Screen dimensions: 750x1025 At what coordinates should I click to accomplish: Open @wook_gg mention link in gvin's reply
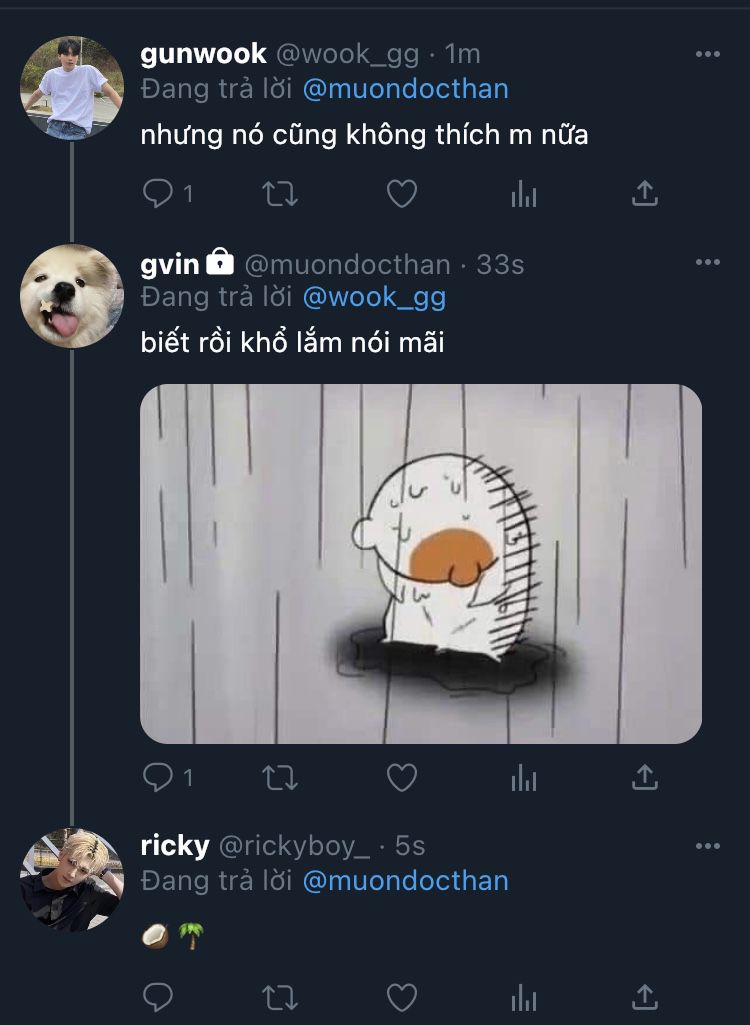pos(374,297)
